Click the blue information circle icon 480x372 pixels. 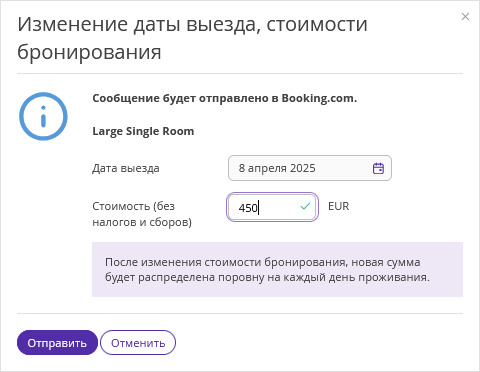click(x=43, y=116)
